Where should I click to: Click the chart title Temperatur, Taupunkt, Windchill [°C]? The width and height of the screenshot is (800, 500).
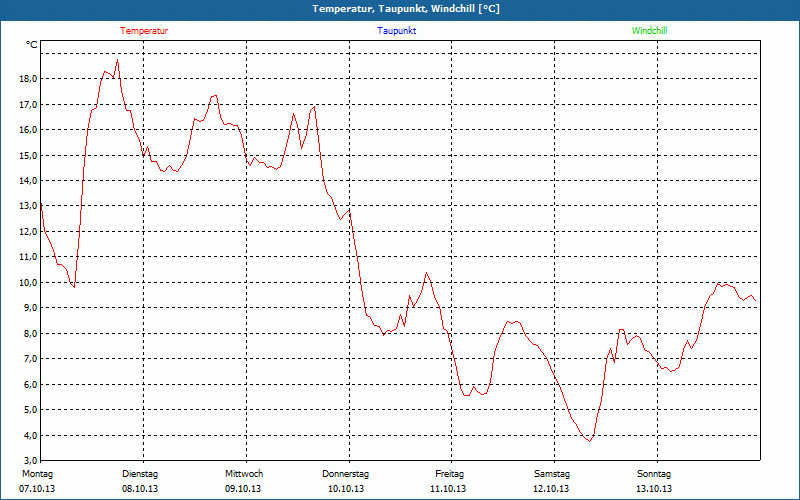click(406, 9)
